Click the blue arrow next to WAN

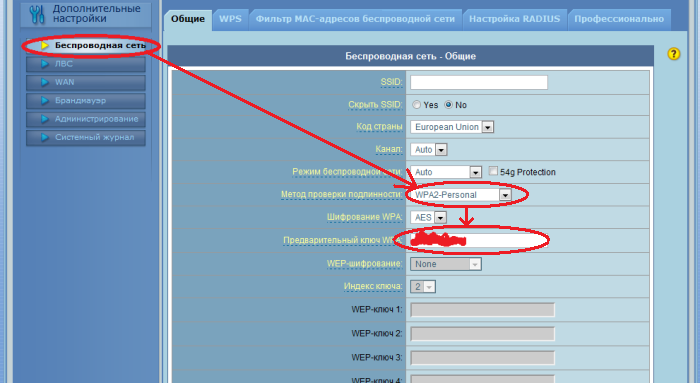click(45, 82)
